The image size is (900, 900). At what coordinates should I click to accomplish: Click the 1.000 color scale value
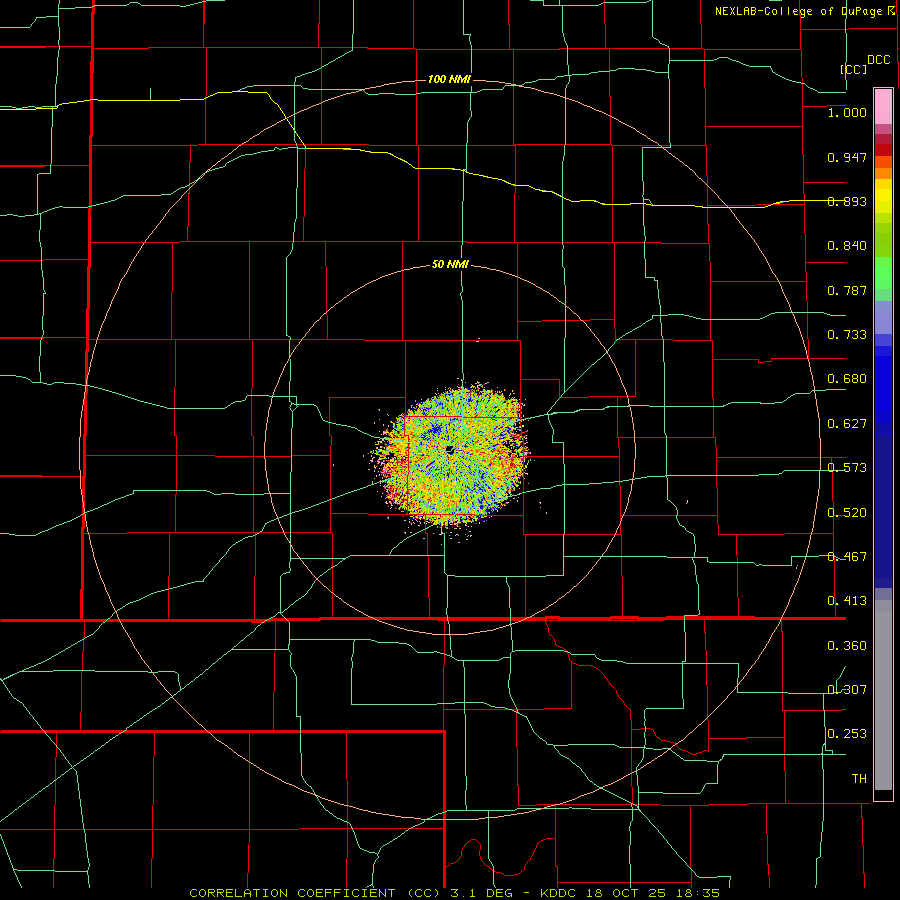(x=847, y=112)
